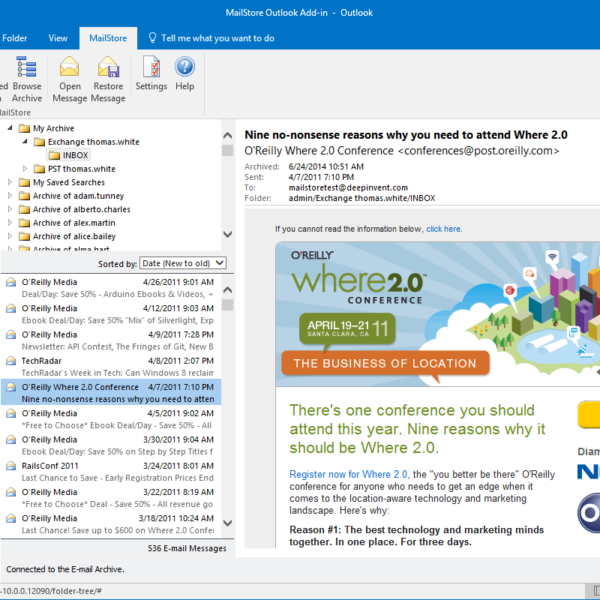This screenshot has width=600, height=600.
Task: Click the sender address conferences@post.oreilly.com
Action: pos(478,151)
